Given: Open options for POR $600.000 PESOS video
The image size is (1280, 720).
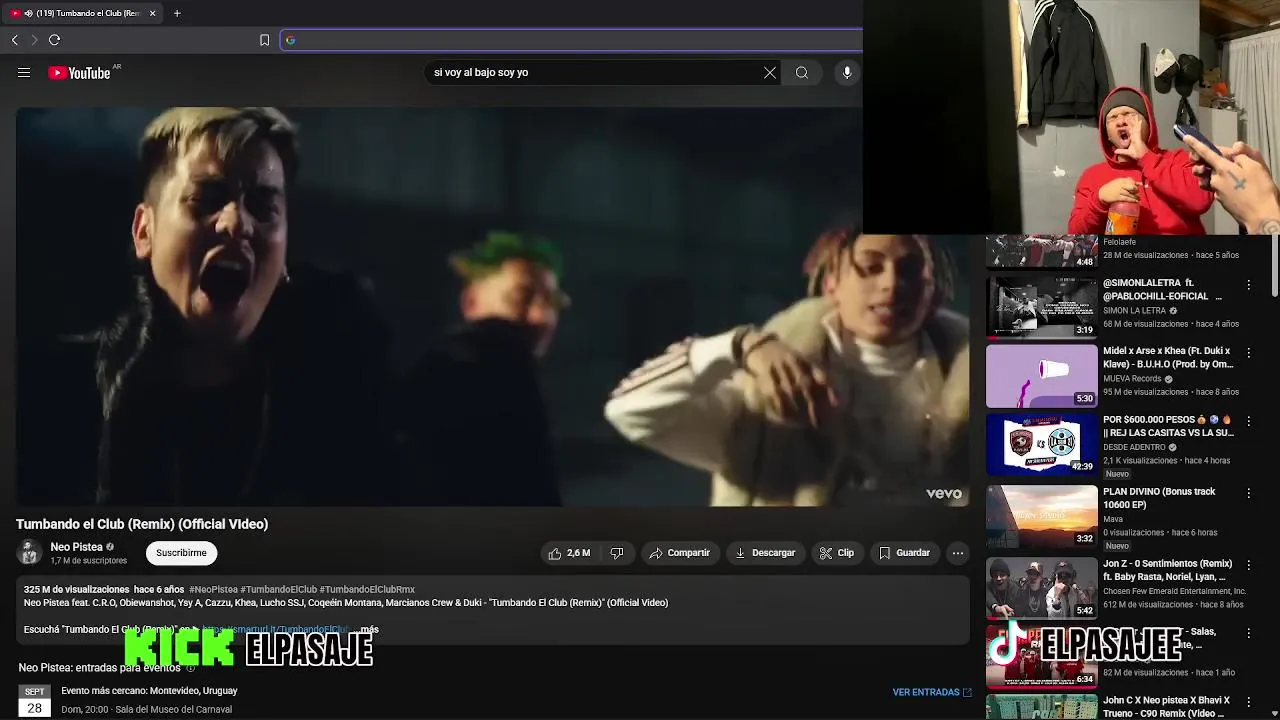Looking at the screenshot, I should click(1248, 422).
